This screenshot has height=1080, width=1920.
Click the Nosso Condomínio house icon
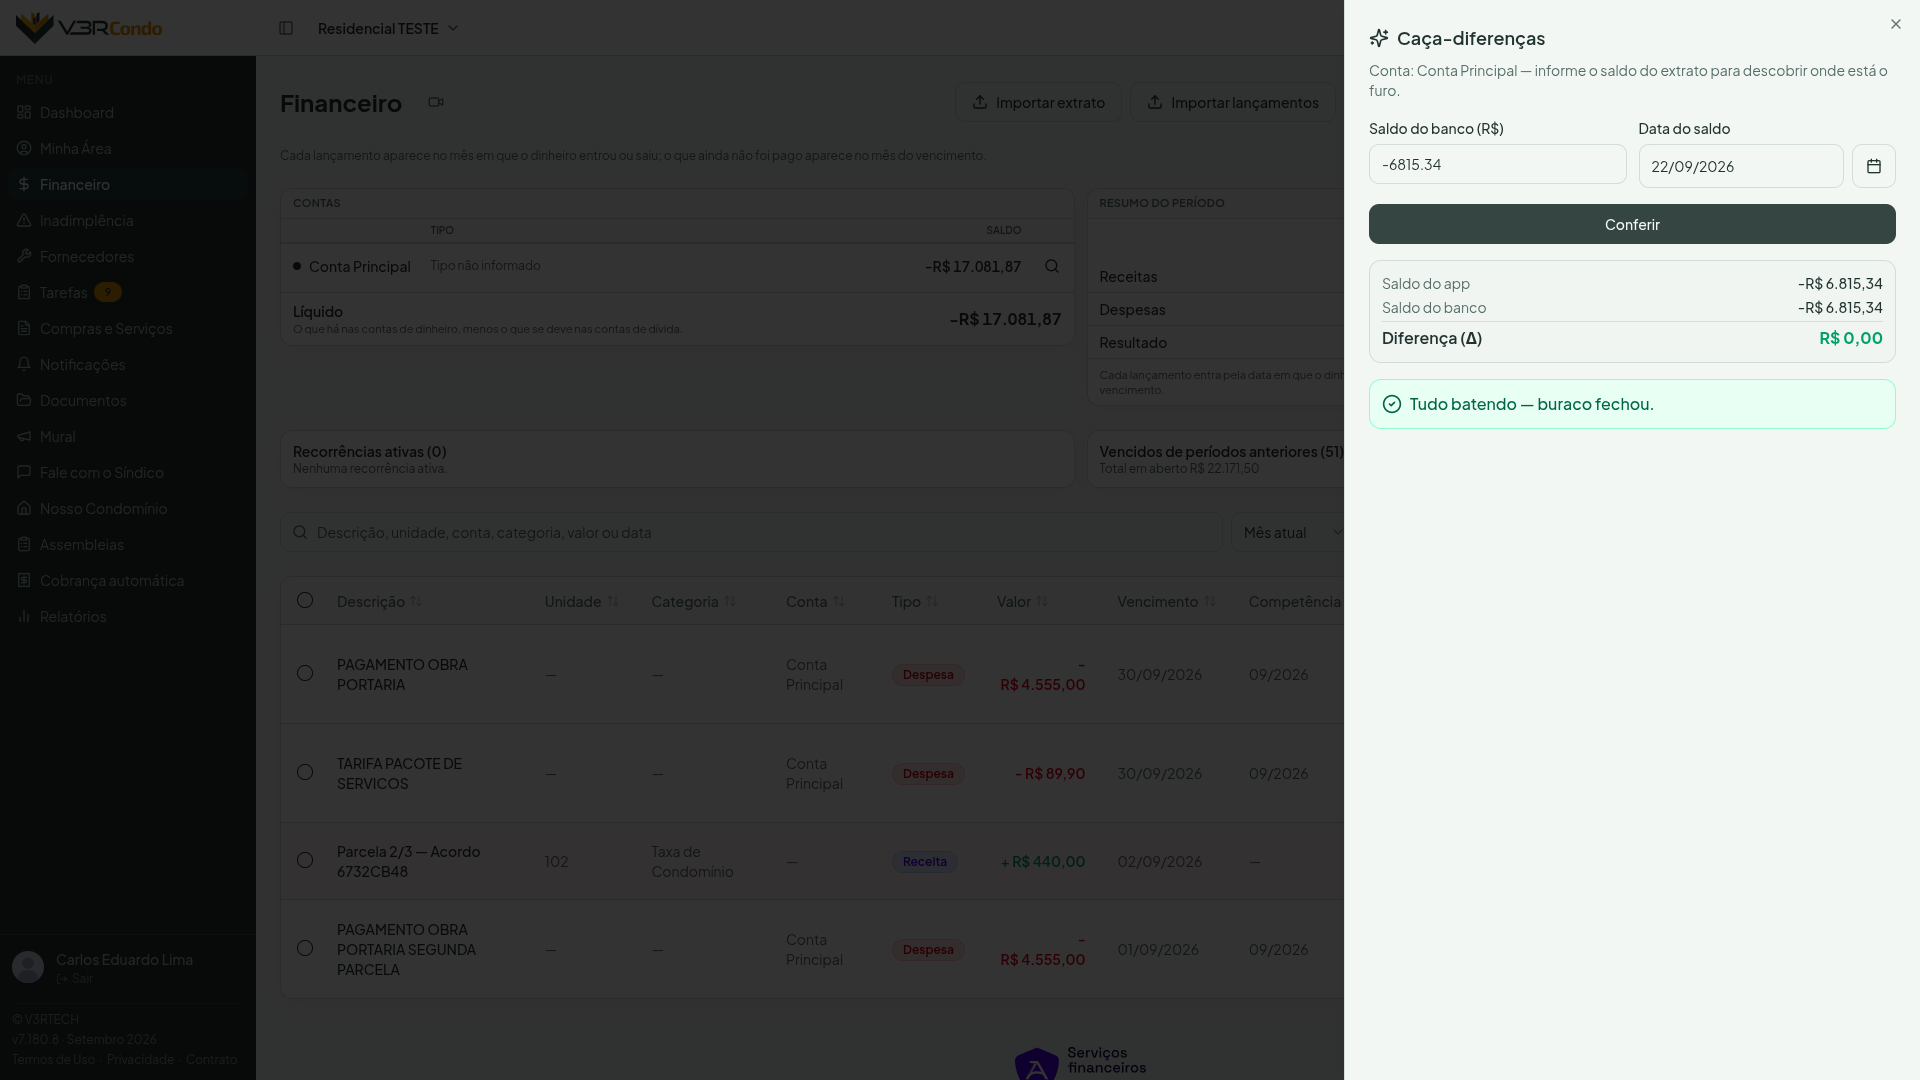tap(24, 508)
